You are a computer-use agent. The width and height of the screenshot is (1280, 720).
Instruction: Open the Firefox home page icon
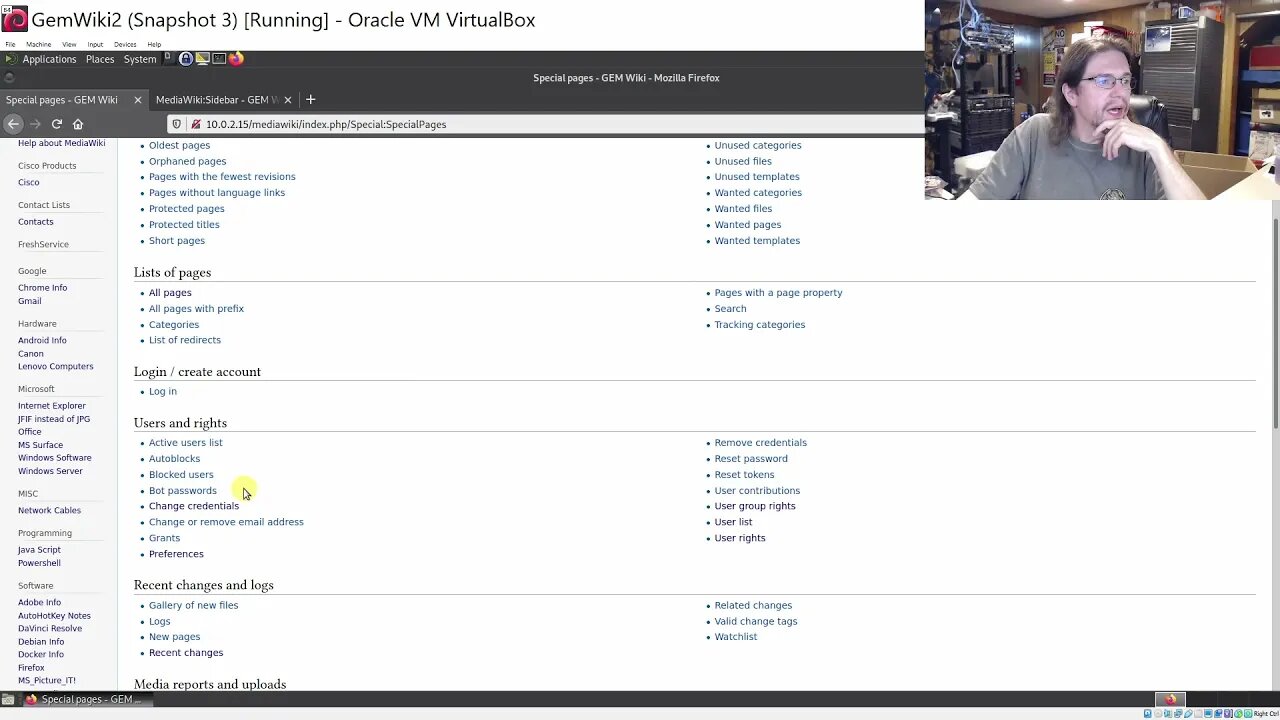78,124
